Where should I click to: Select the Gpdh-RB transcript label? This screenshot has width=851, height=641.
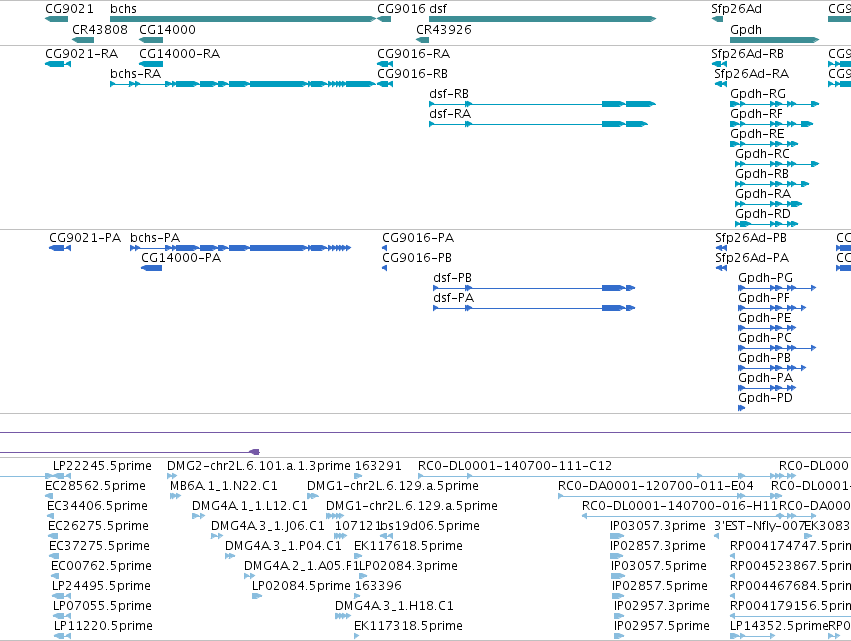pyautogui.click(x=762, y=174)
